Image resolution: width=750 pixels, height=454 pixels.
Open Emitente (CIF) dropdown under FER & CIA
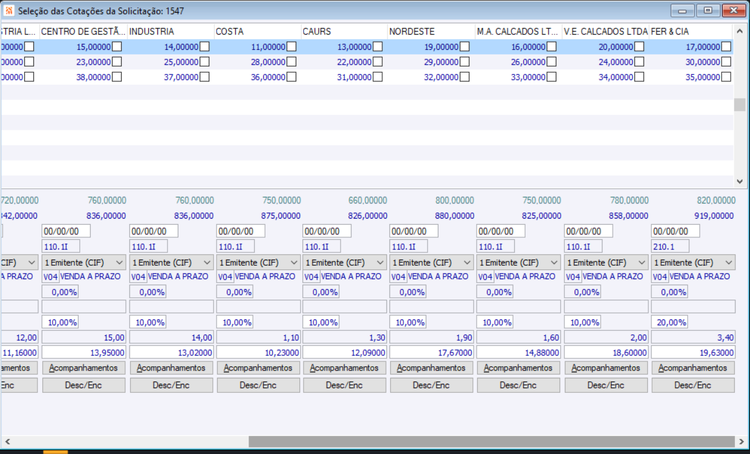(x=693, y=263)
